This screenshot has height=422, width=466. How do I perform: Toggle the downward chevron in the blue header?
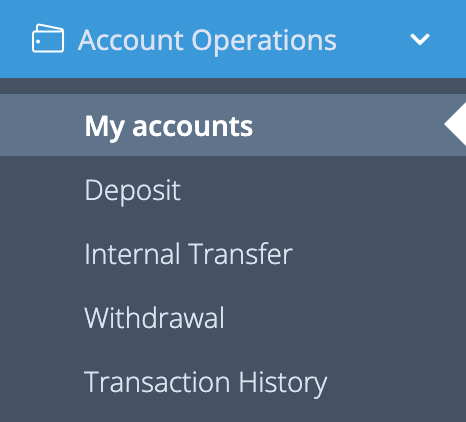click(420, 39)
